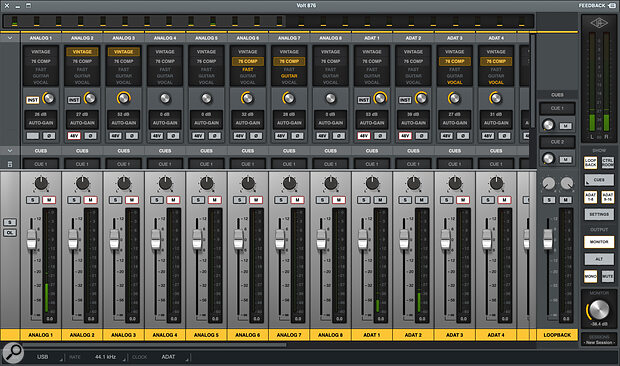Click the large Monitor volume knob

tap(599, 309)
